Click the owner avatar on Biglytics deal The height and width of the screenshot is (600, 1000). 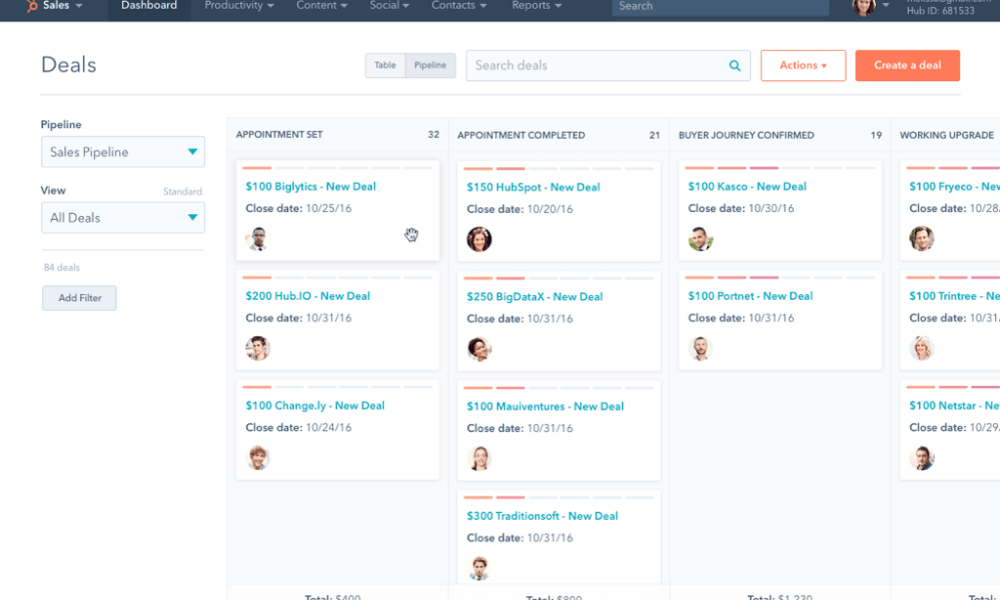257,238
